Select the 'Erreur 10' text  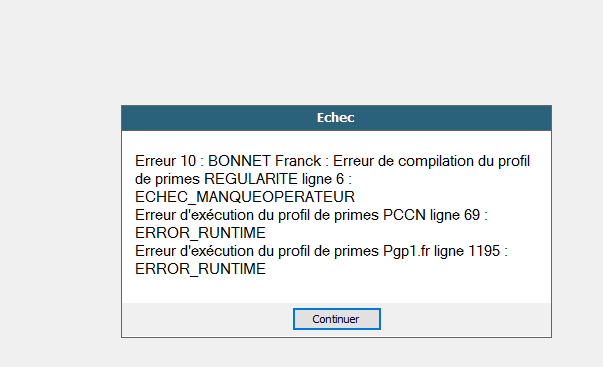pos(165,161)
